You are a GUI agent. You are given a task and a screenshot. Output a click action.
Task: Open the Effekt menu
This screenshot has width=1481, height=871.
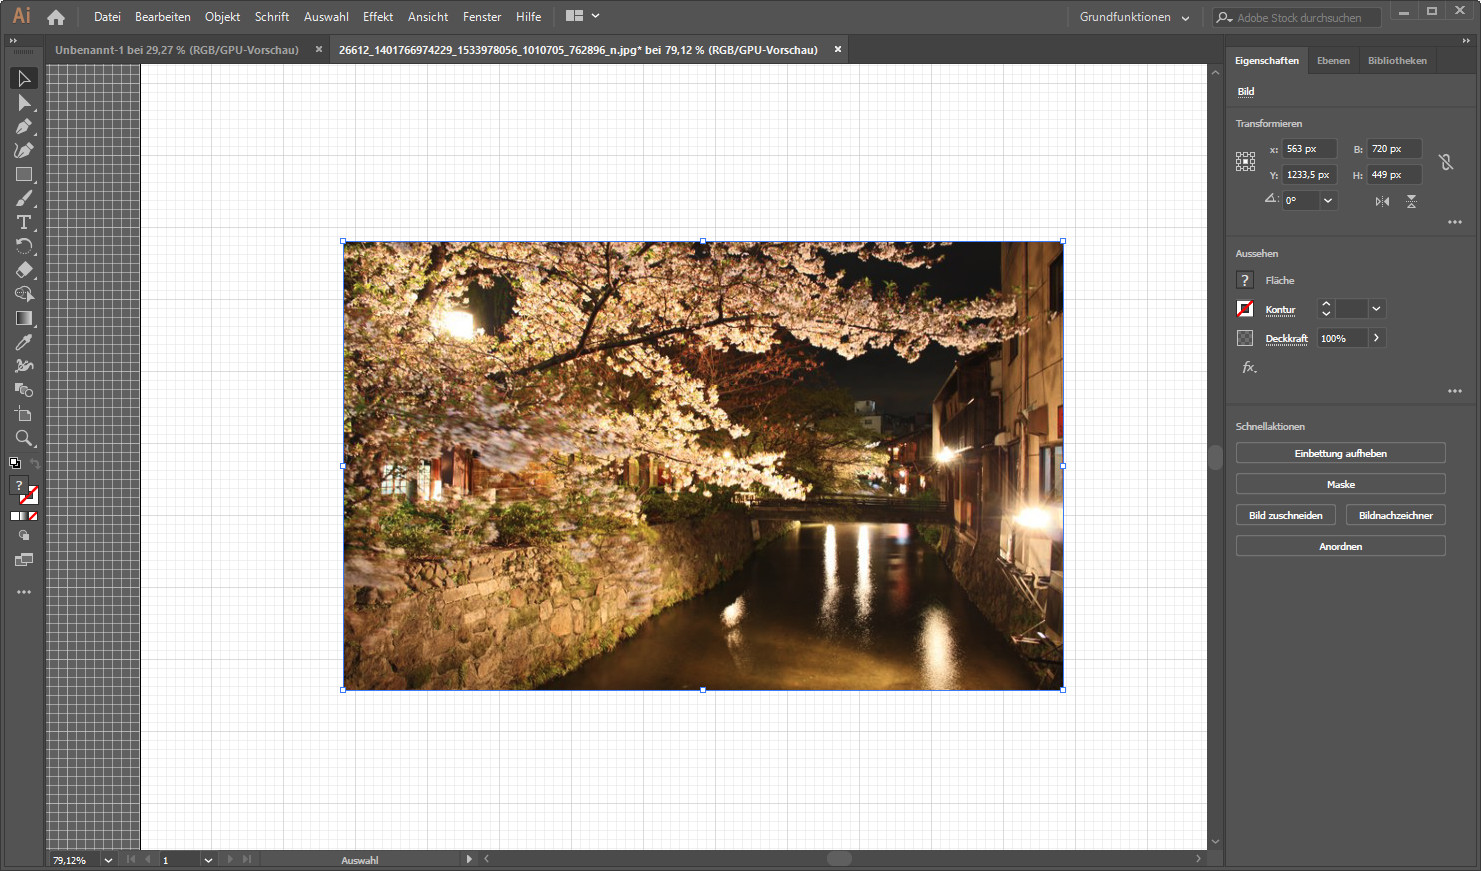click(377, 17)
